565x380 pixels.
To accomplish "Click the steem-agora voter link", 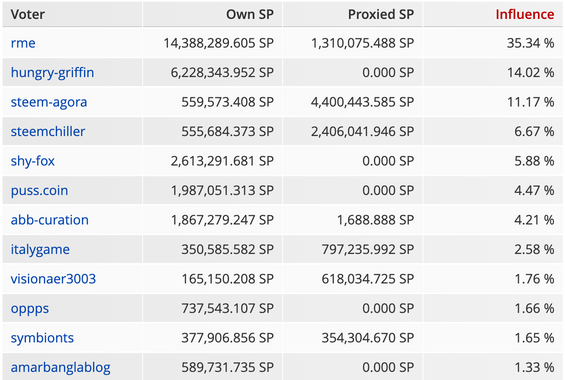I will pyautogui.click(x=49, y=102).
